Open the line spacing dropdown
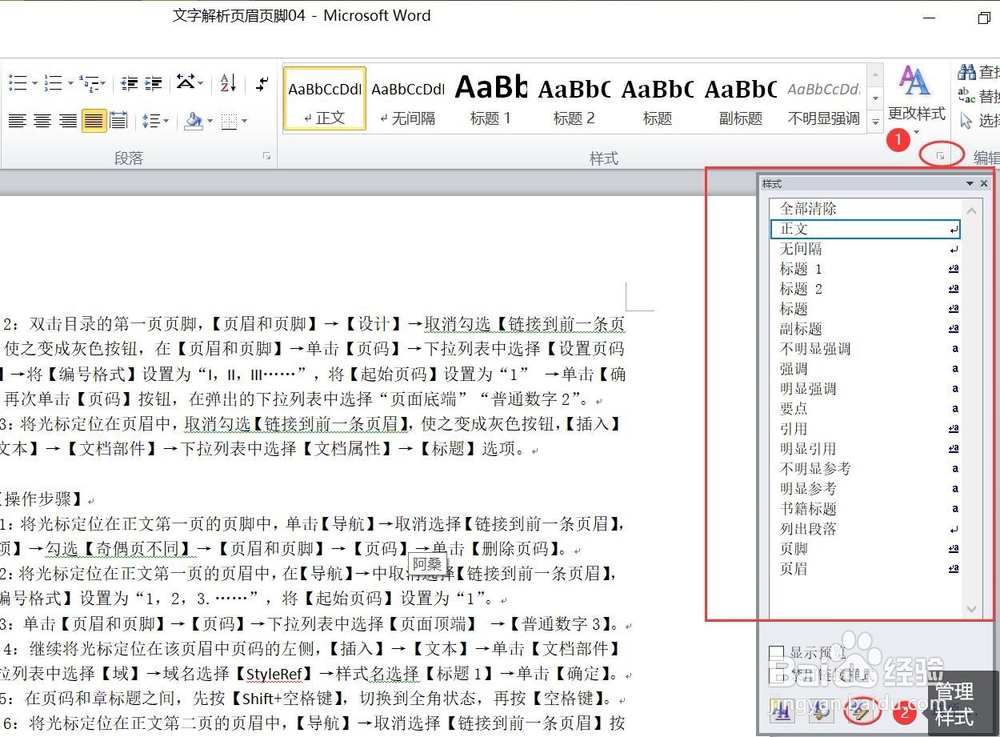Screen dimensions: 1000x737 (155, 120)
